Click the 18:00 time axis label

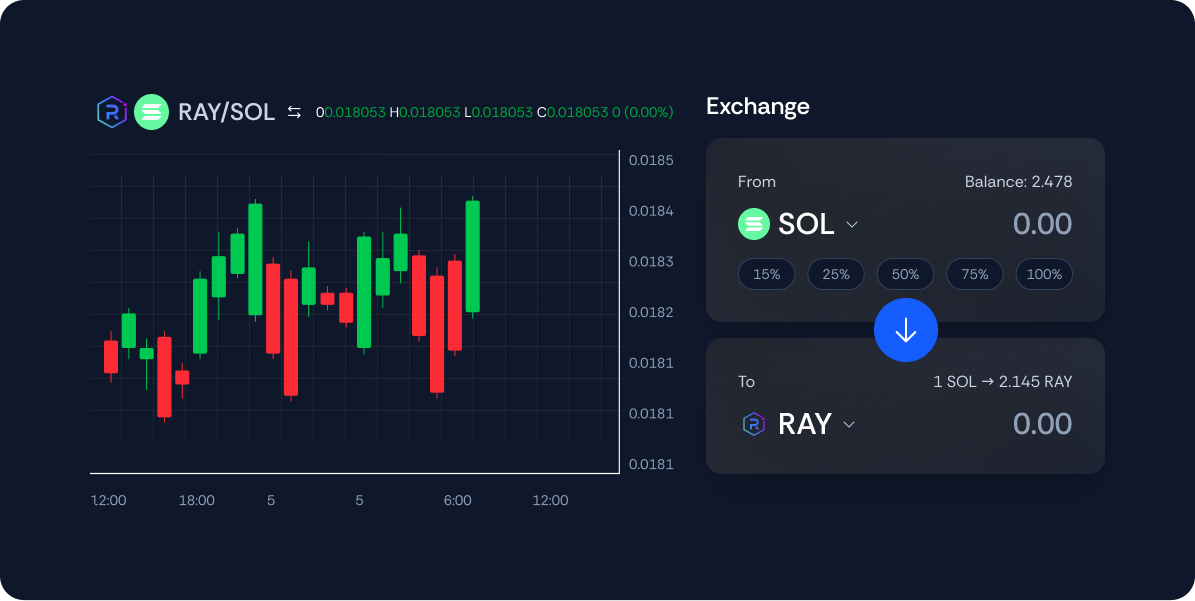pos(196,500)
